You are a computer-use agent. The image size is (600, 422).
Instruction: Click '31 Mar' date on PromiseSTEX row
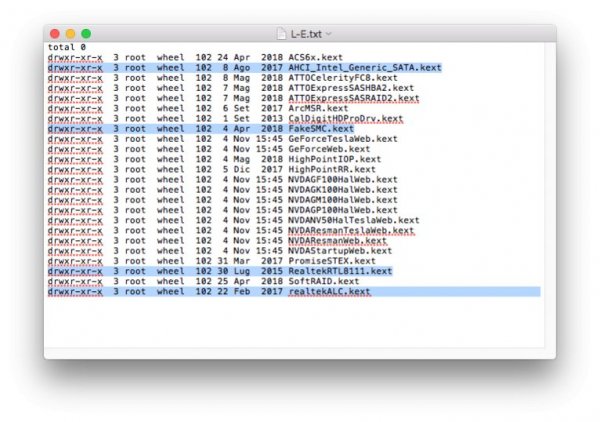point(234,261)
